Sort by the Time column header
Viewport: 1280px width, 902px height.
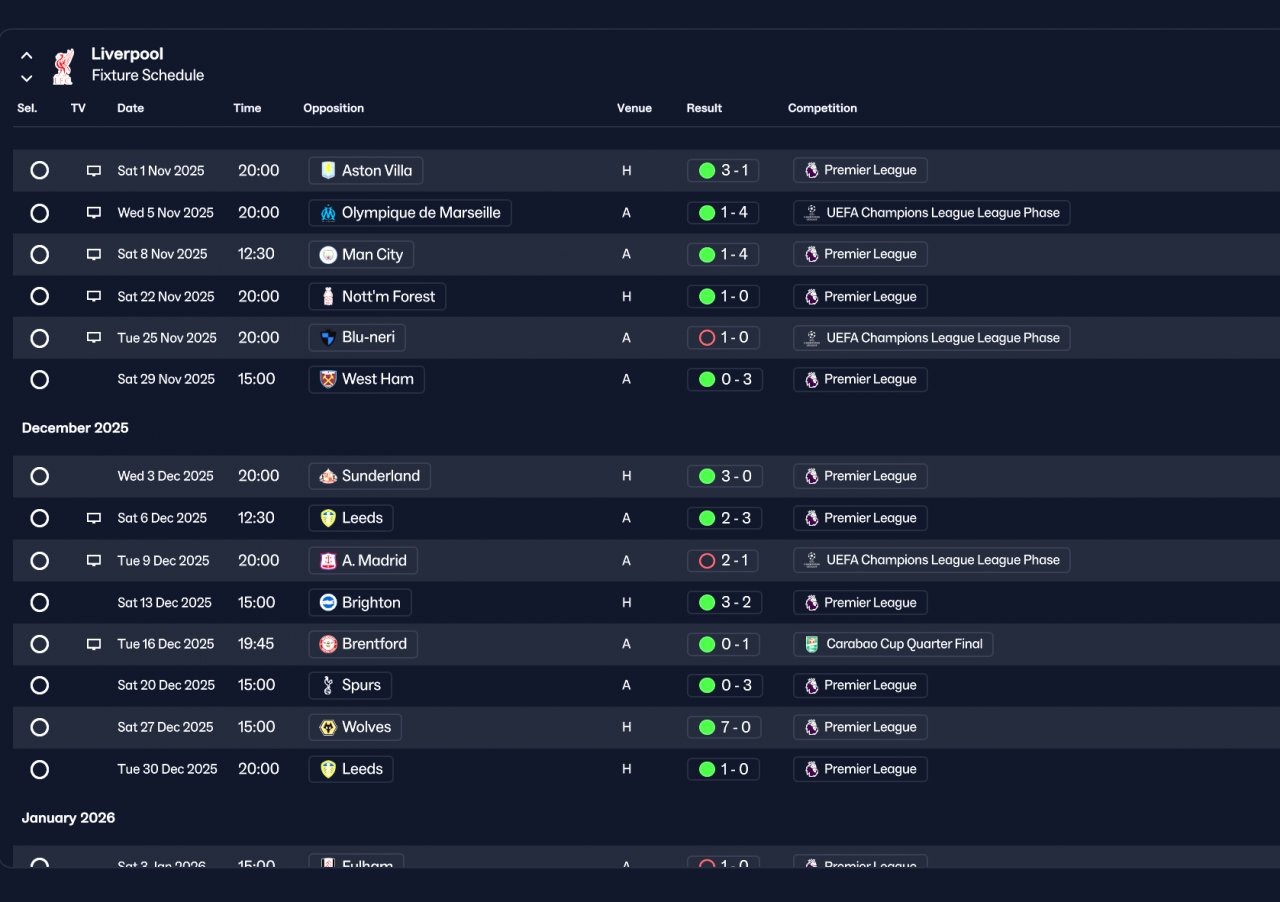[247, 108]
